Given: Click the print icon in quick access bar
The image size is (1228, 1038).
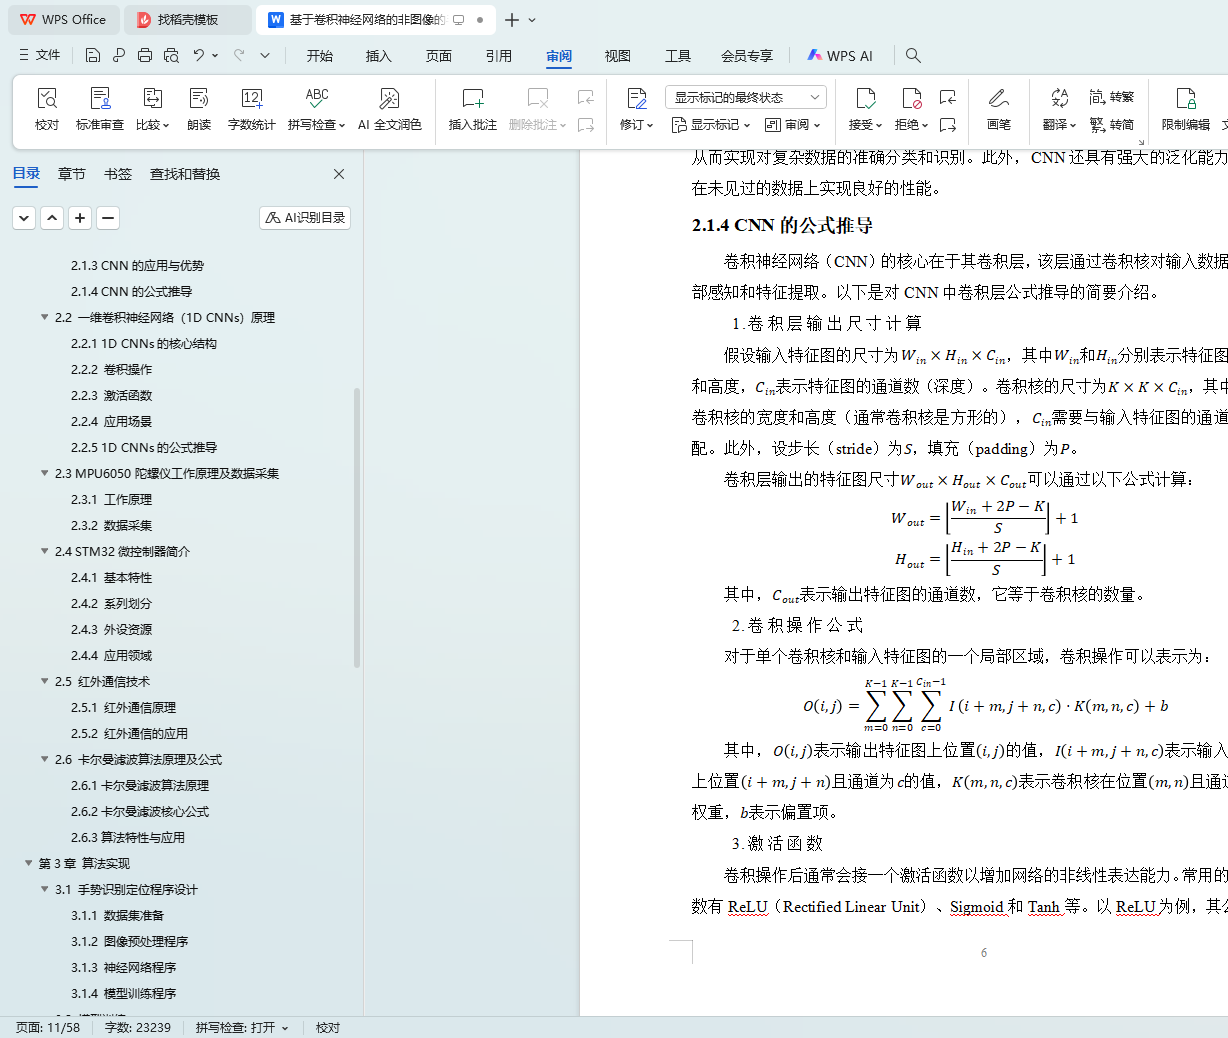Looking at the screenshot, I should pos(145,55).
